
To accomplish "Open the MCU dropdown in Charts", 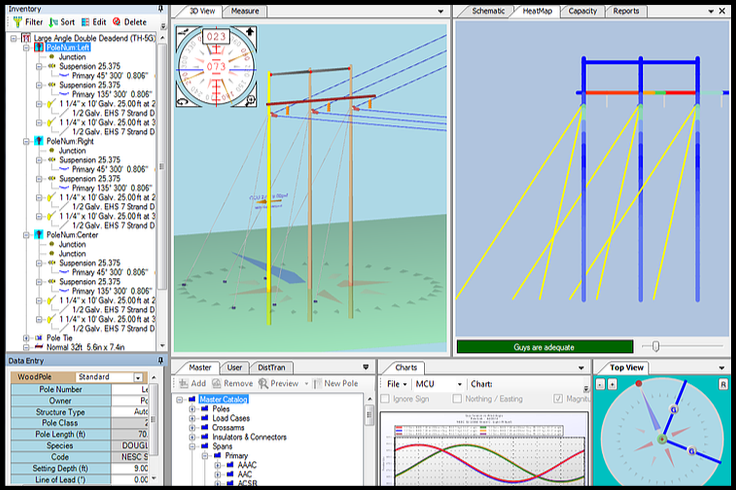I will (x=459, y=384).
